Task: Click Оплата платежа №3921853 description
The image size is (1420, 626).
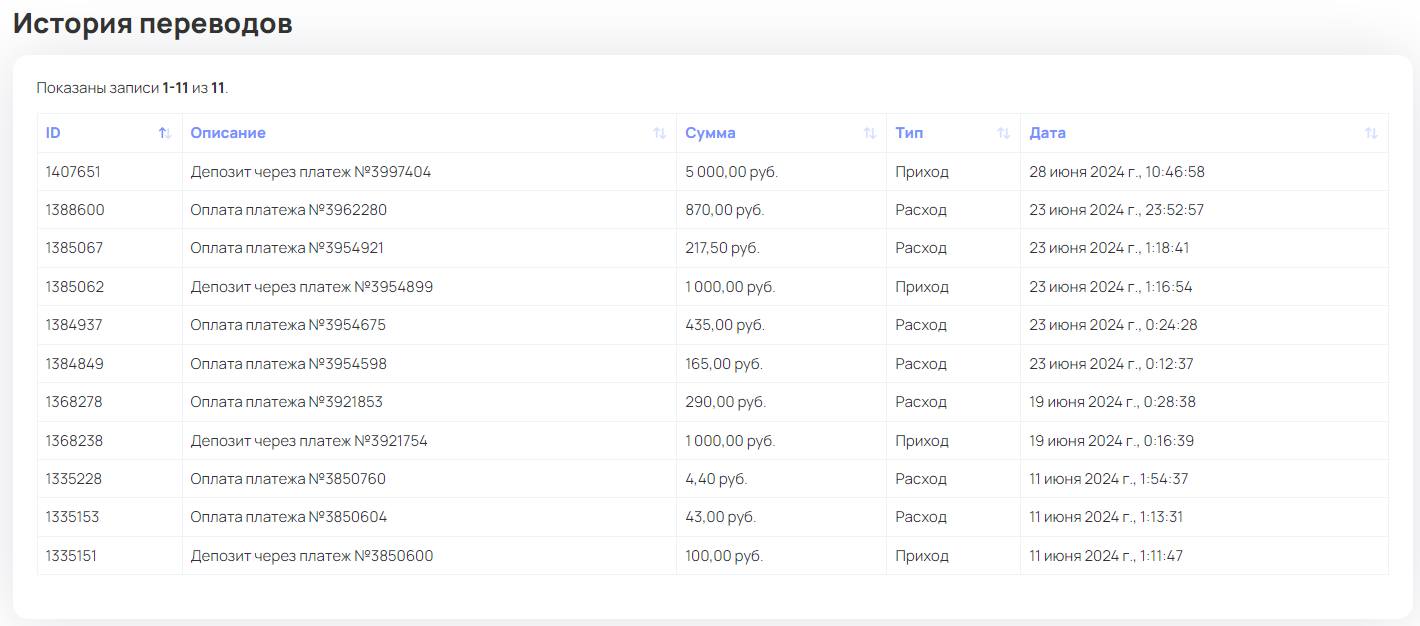Action: 287,402
